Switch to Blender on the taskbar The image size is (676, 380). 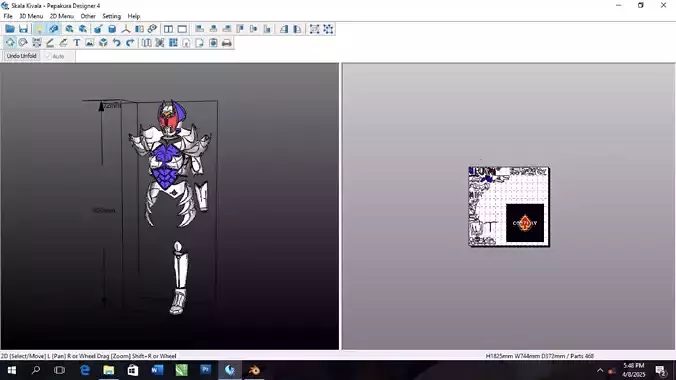(254, 370)
